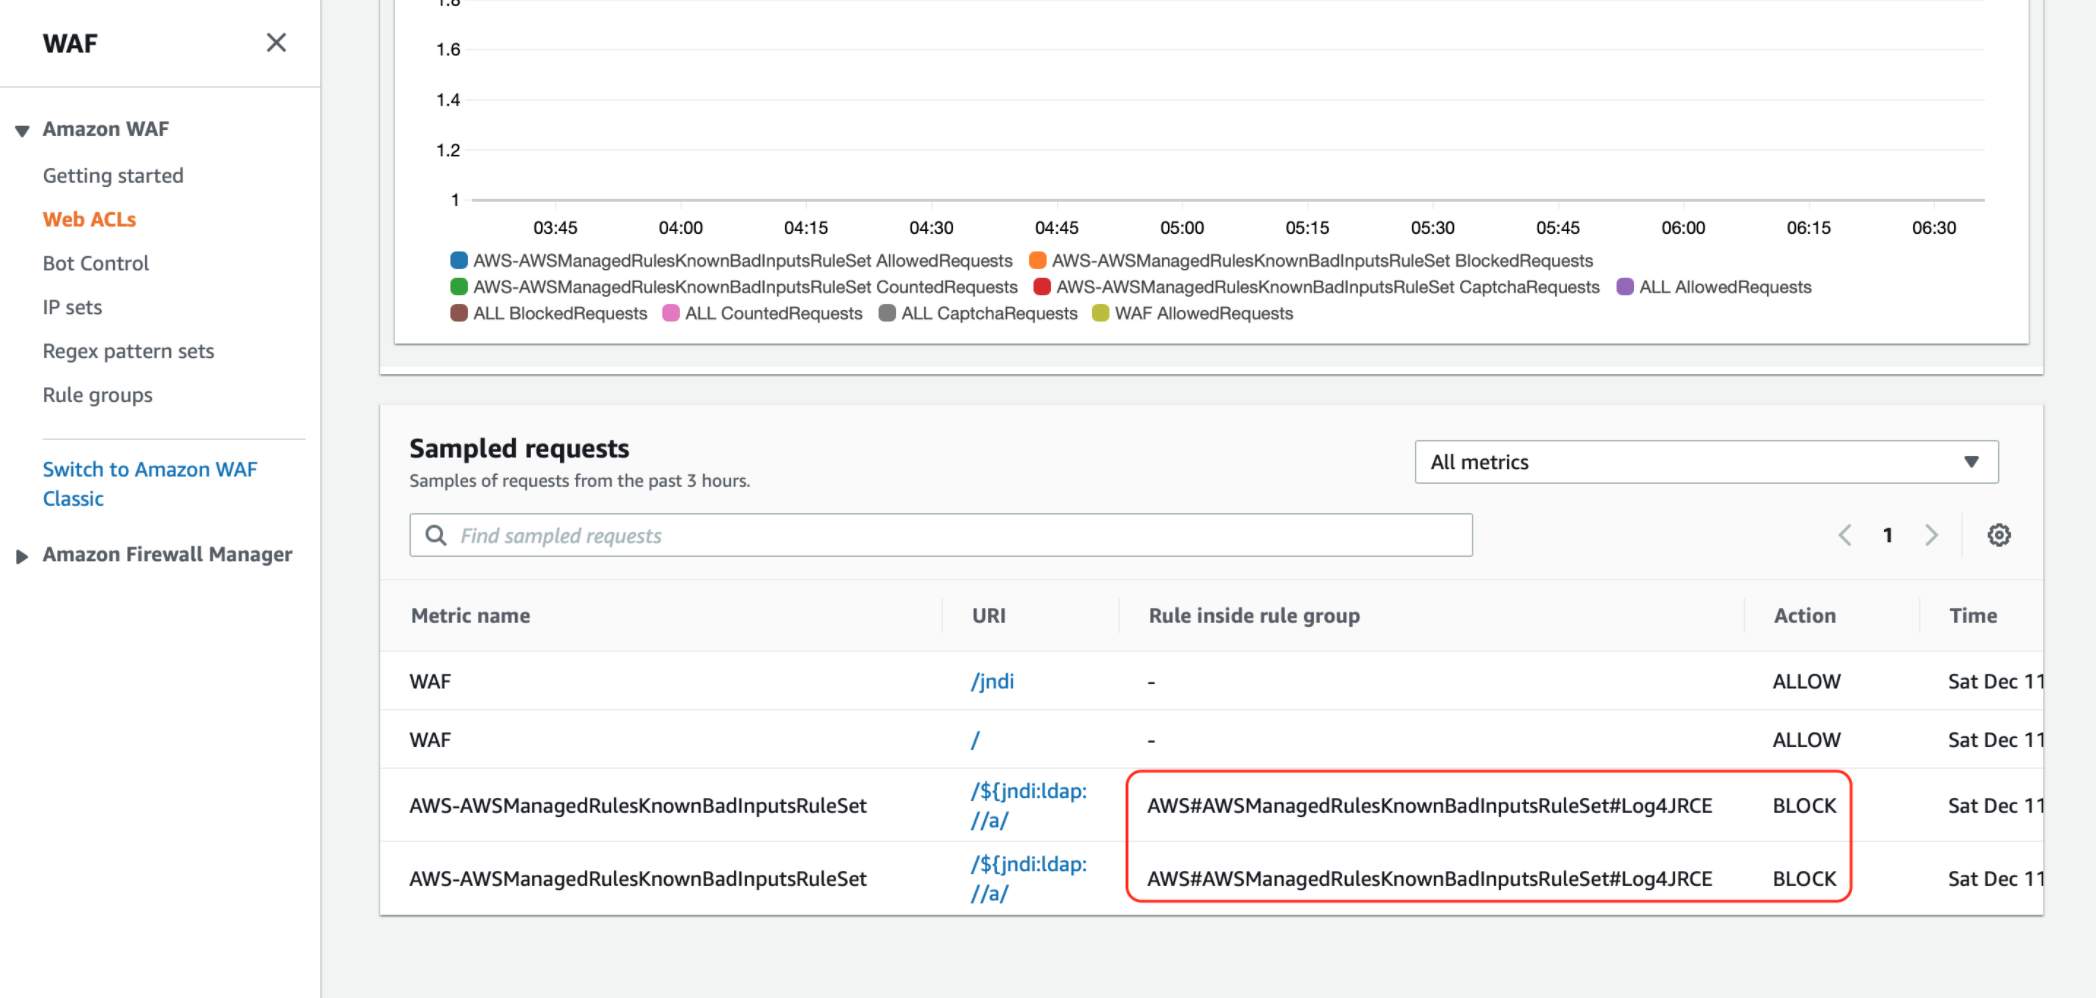Screen dimensions: 2096x998
Task: Collapse the Amazon WAF section
Action: (22, 130)
